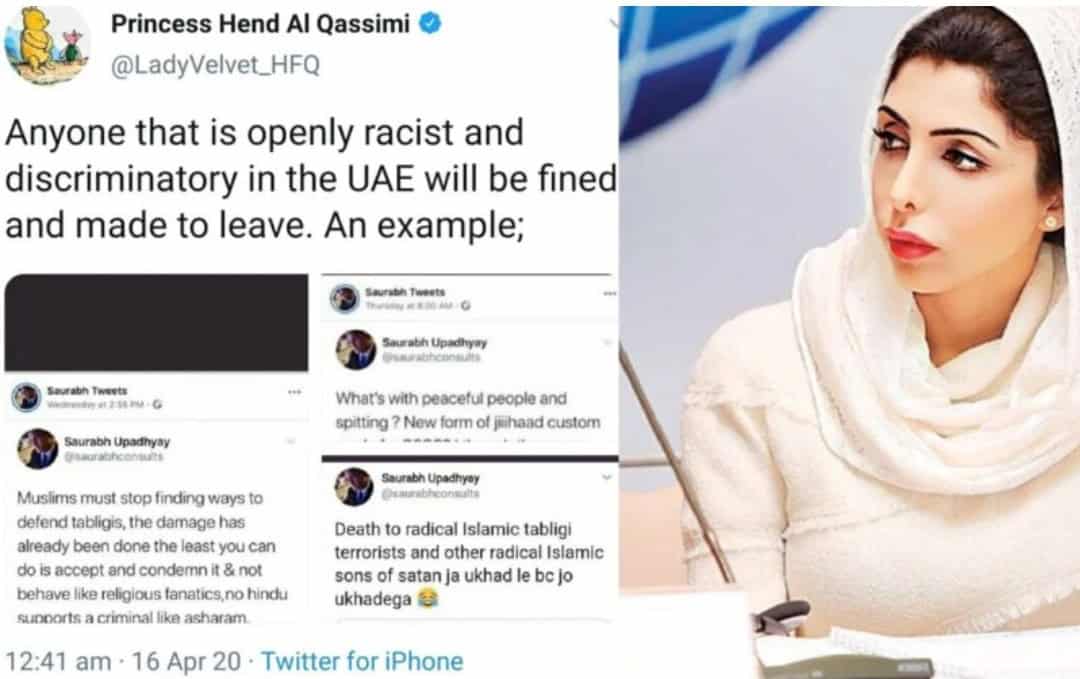Open the ellipsis menu on right Saurabh Tweets post

click(x=610, y=293)
